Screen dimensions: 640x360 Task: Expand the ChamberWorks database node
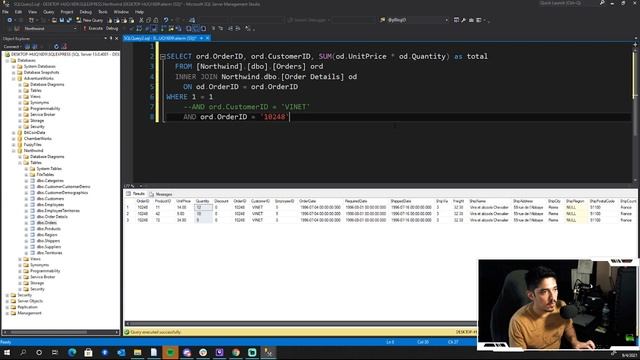coord(13,139)
